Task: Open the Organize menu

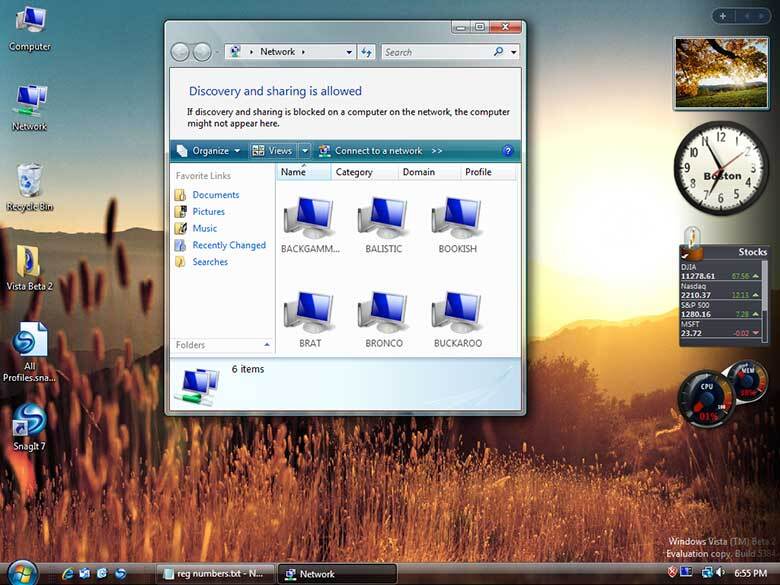Action: click(x=208, y=151)
